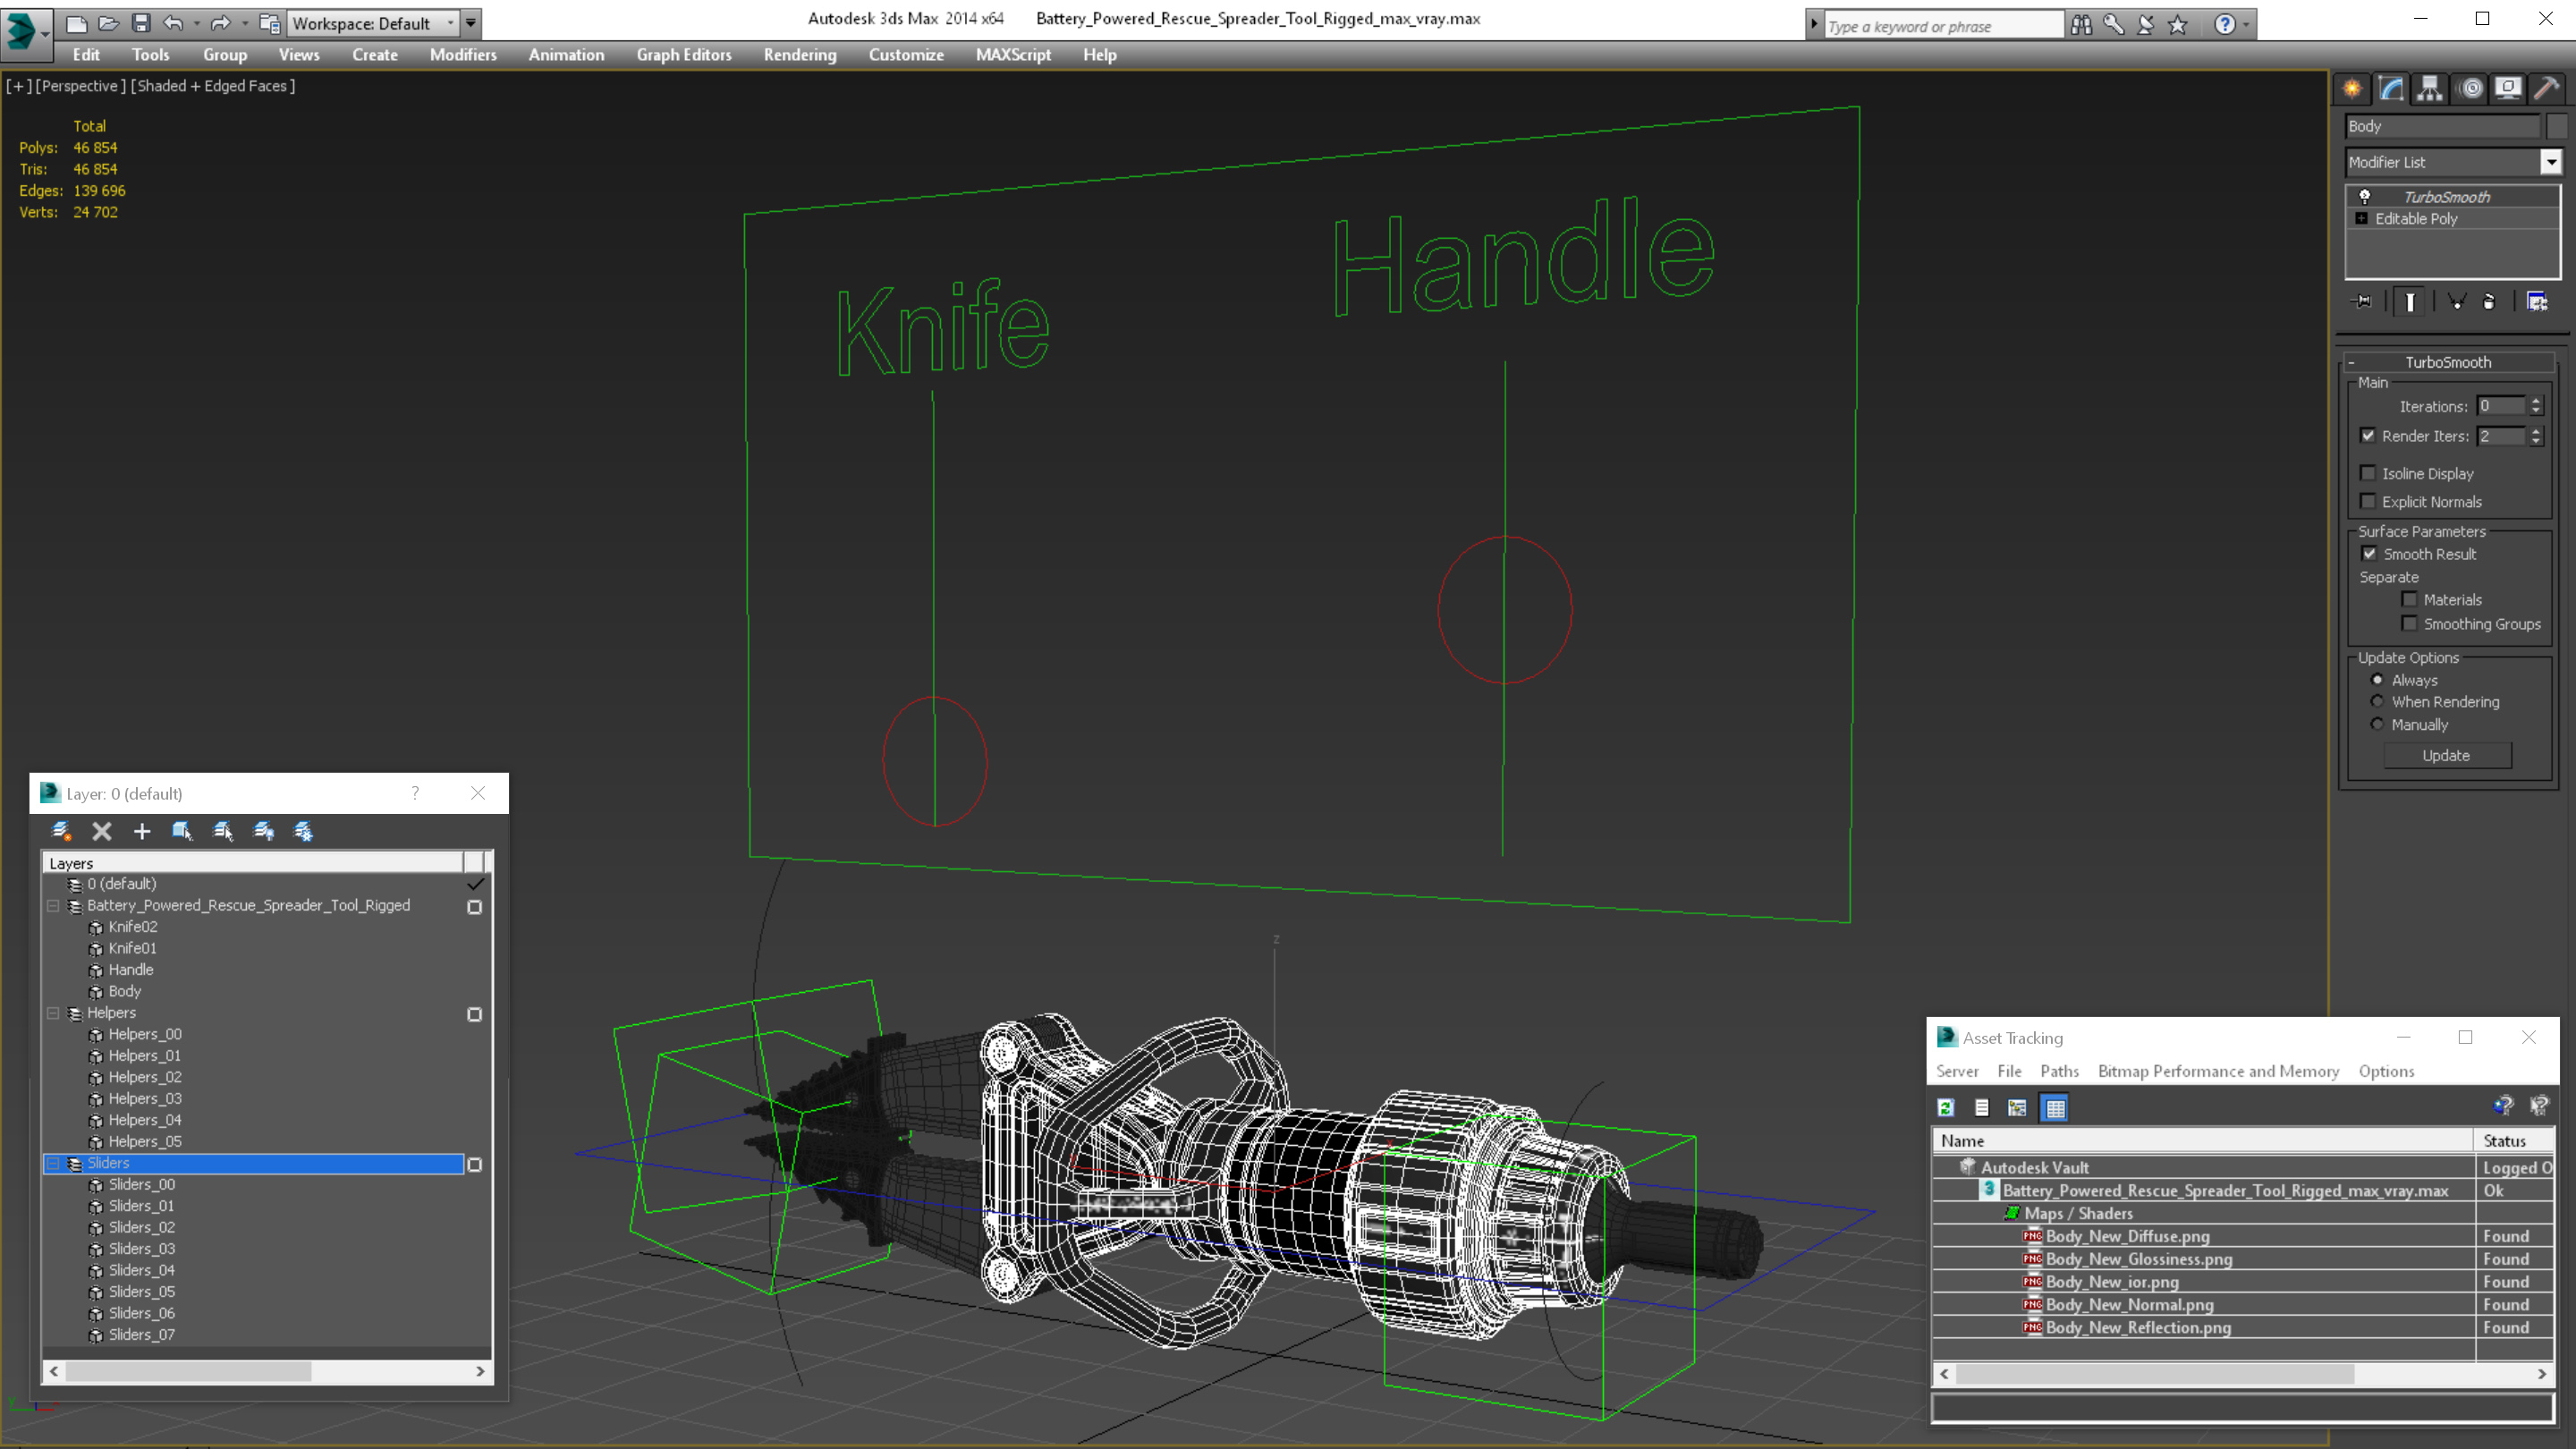Screen dimensions: 2576x1449
Task: Click the binoculars search icon
Action: point(2081,25)
